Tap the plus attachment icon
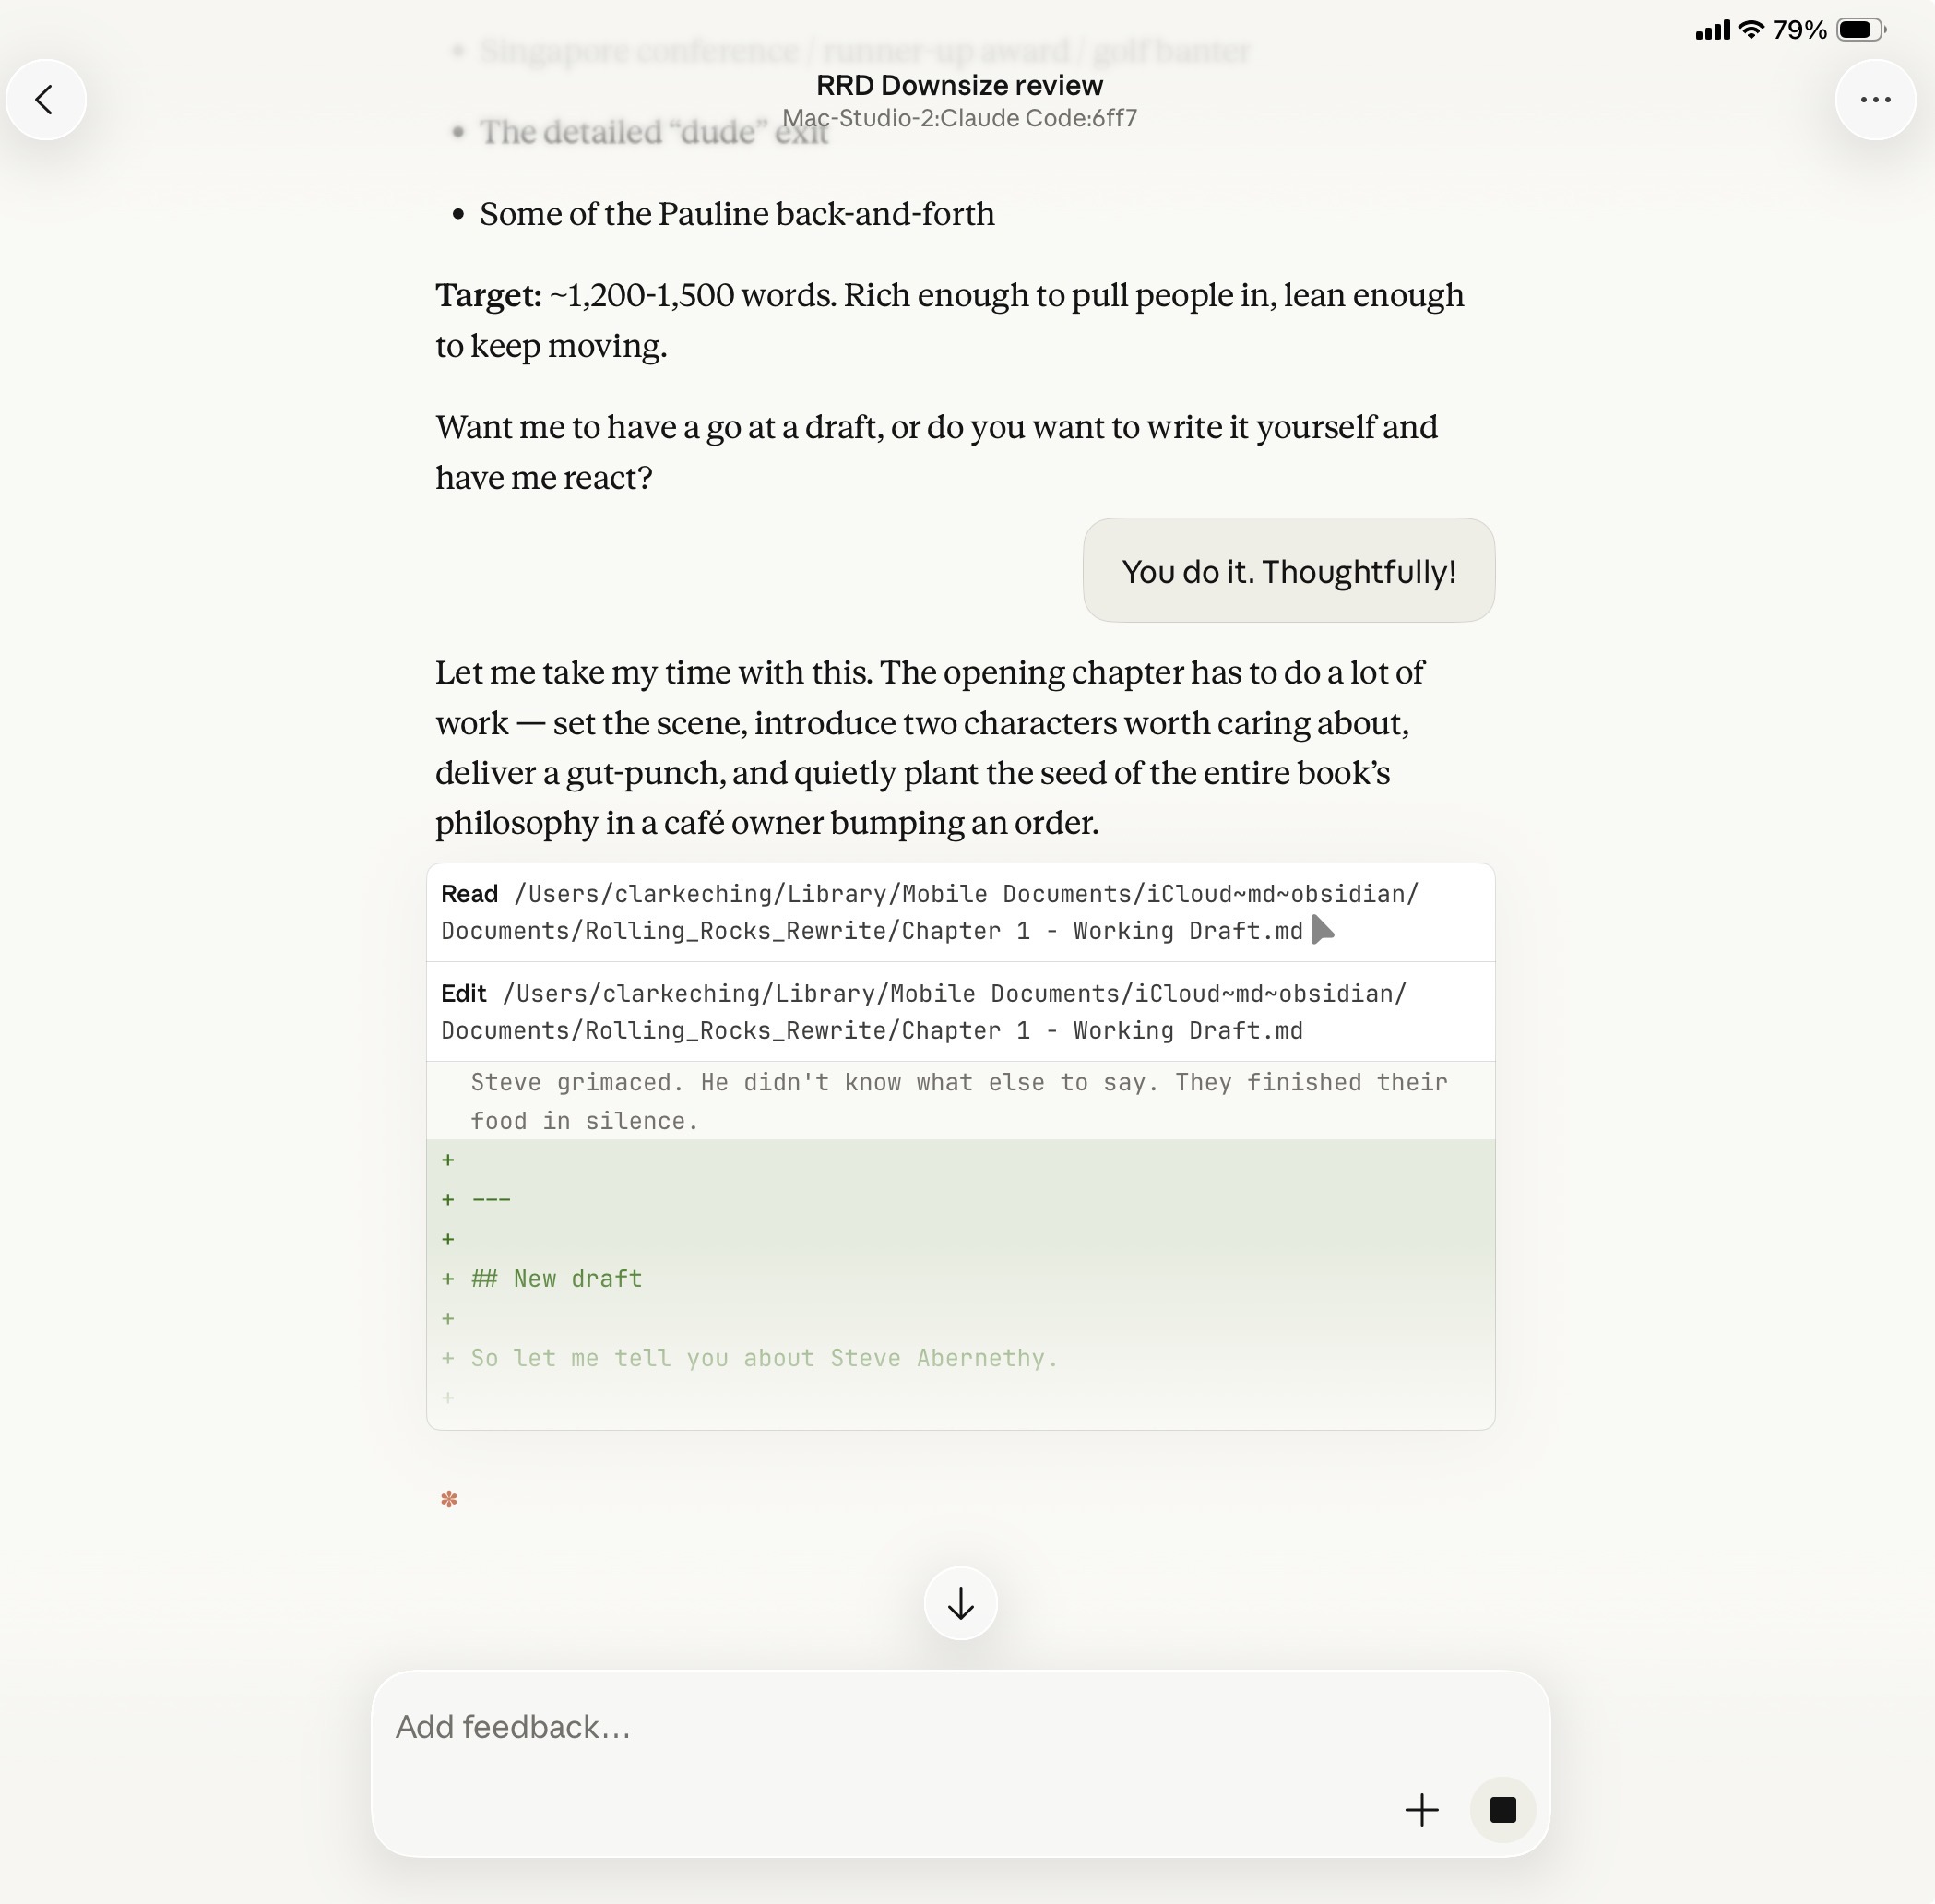This screenshot has width=1935, height=1904. [x=1421, y=1810]
